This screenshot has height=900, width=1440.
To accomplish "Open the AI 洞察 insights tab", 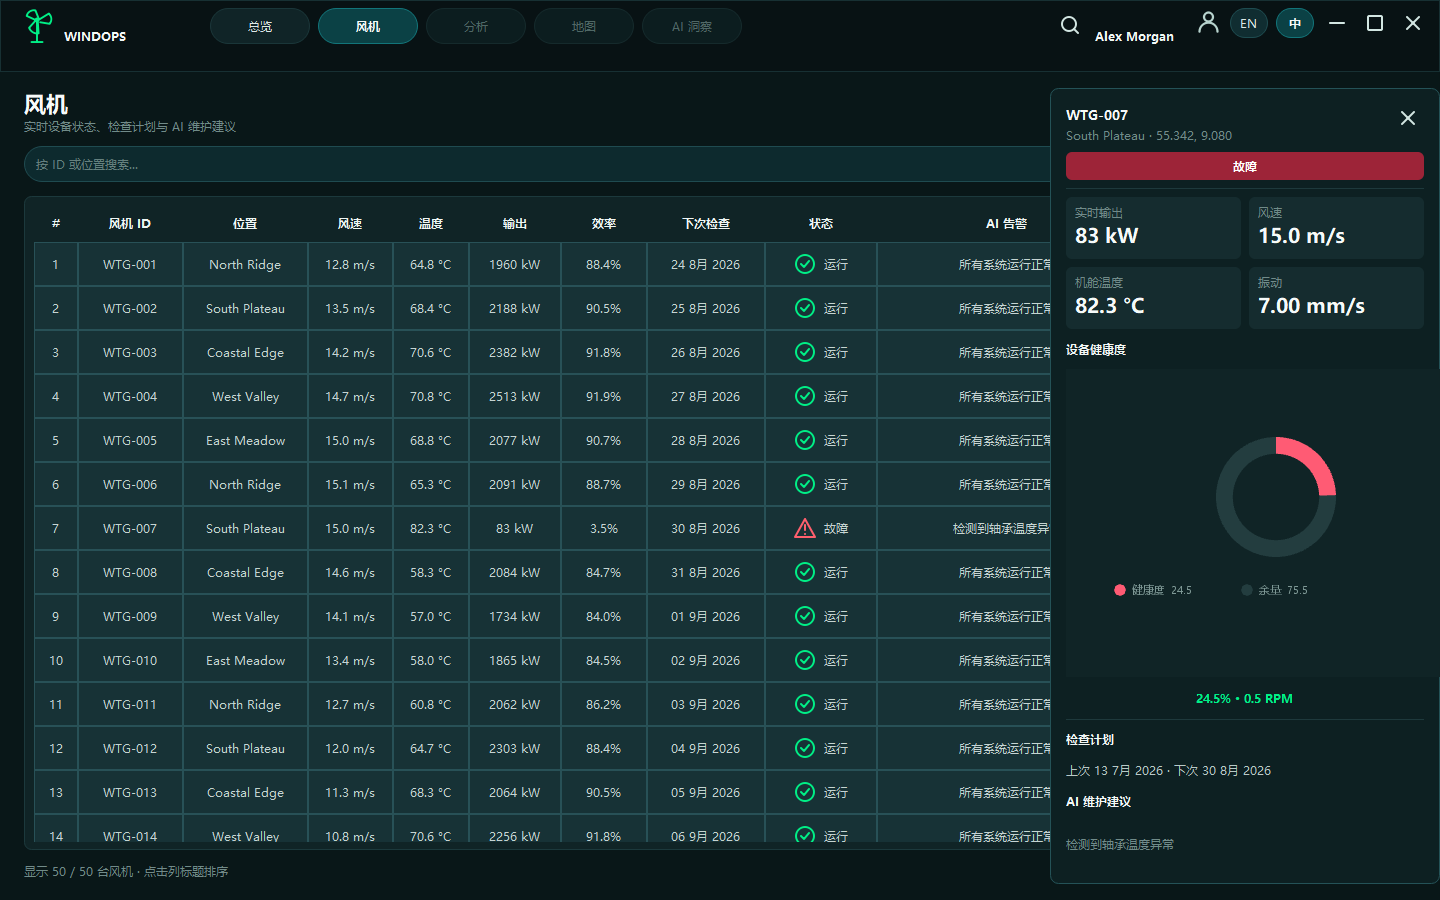I will (692, 26).
